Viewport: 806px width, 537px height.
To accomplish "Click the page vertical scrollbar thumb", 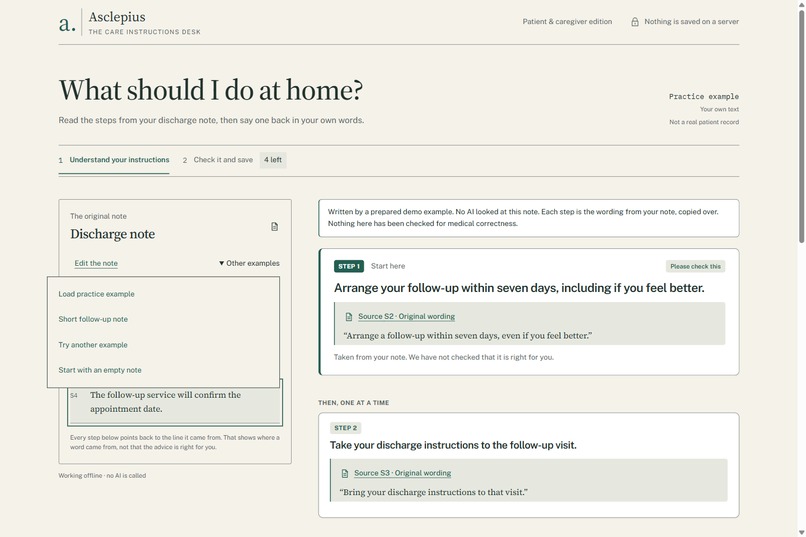I will point(801,126).
